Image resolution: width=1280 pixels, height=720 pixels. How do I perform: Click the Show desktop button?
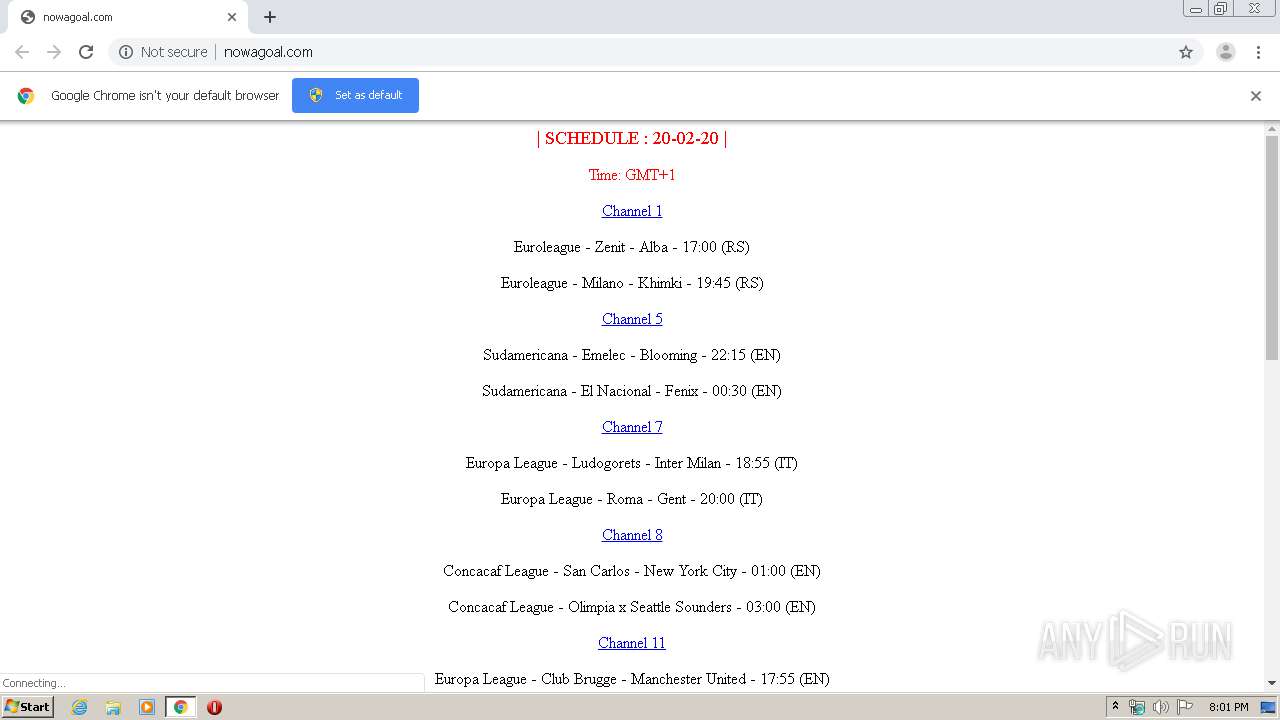pos(1270,707)
